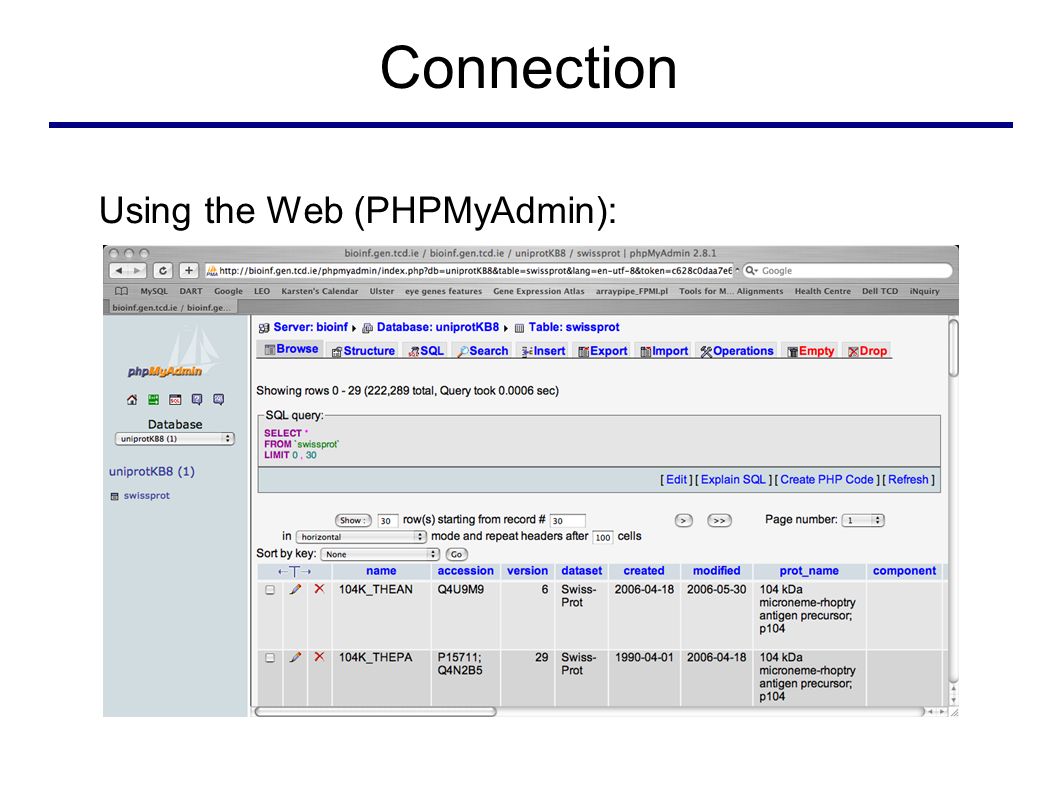Click the full texts toggle arrows in table header
This screenshot has height=793, width=1058.
click(295, 571)
